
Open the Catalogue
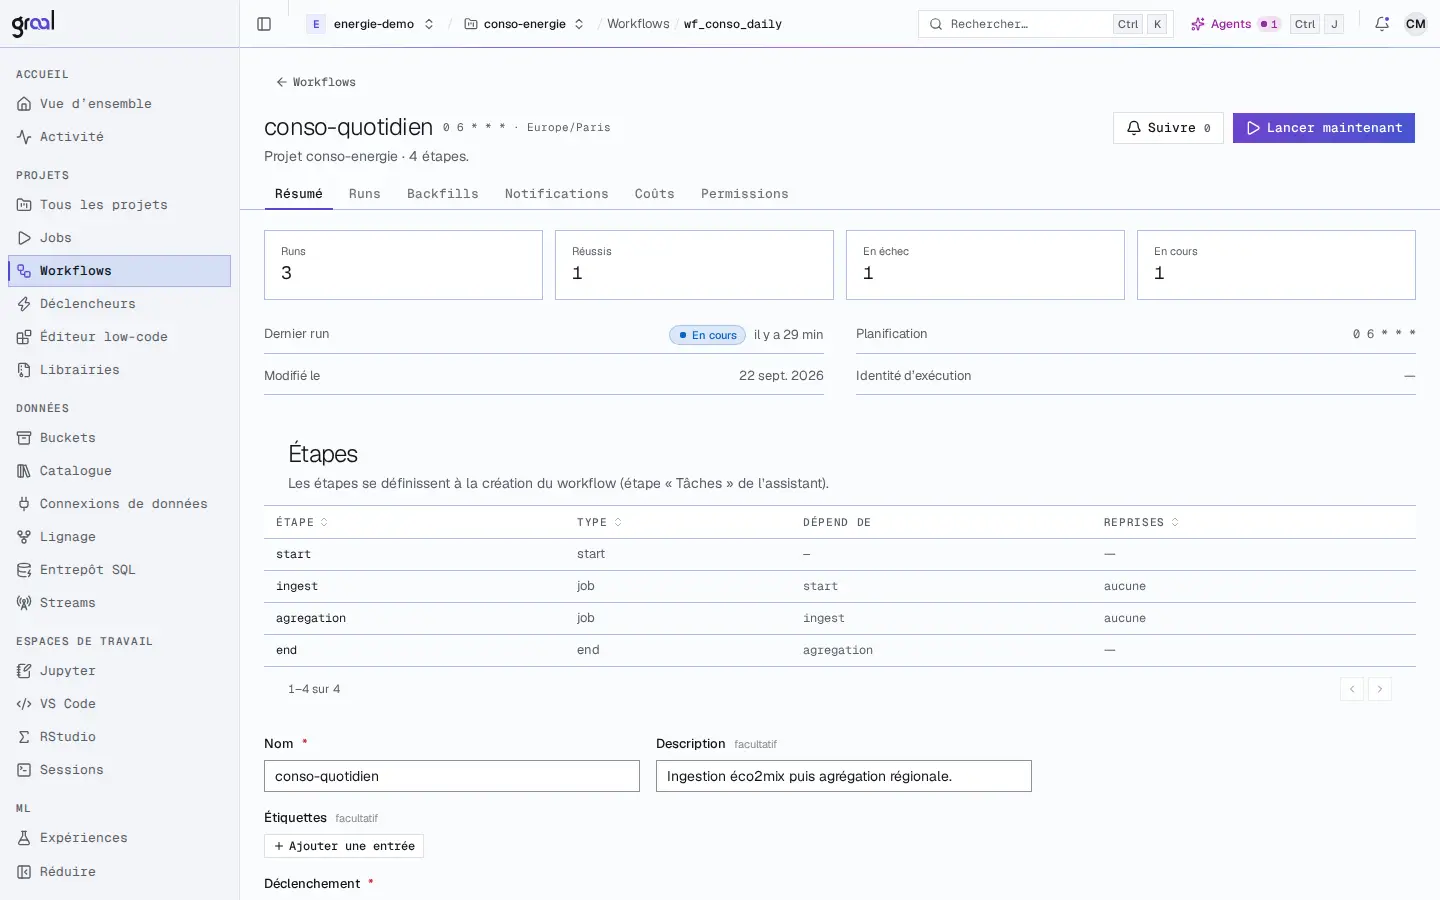tap(119, 471)
